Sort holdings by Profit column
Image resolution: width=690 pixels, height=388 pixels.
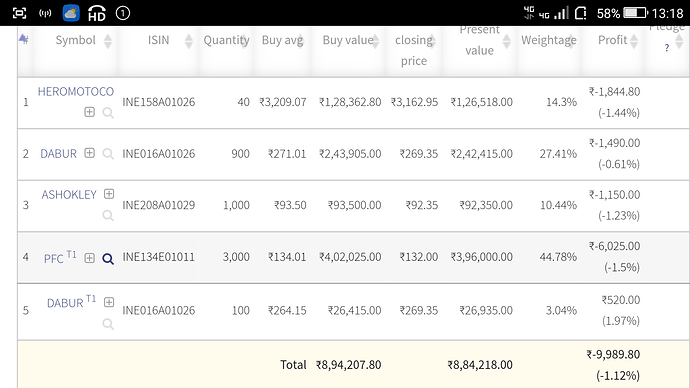(634, 41)
